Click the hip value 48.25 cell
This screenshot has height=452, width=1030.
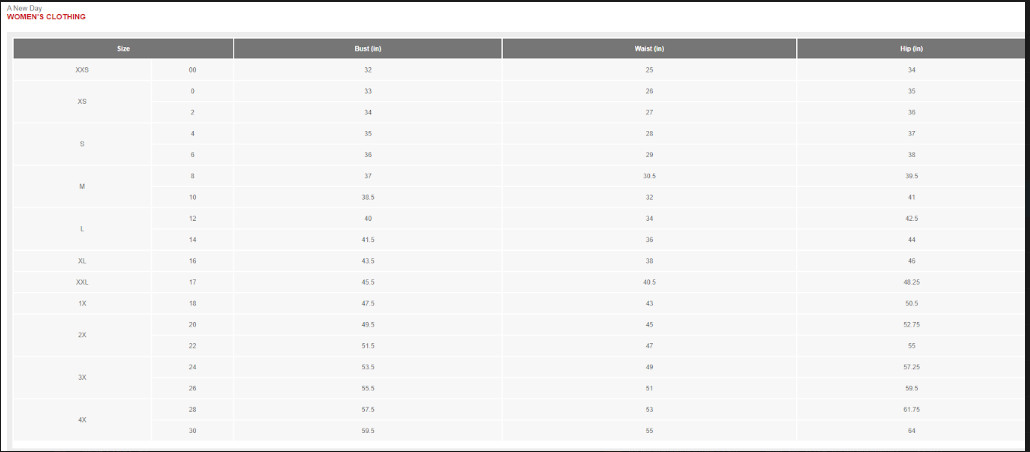click(911, 282)
